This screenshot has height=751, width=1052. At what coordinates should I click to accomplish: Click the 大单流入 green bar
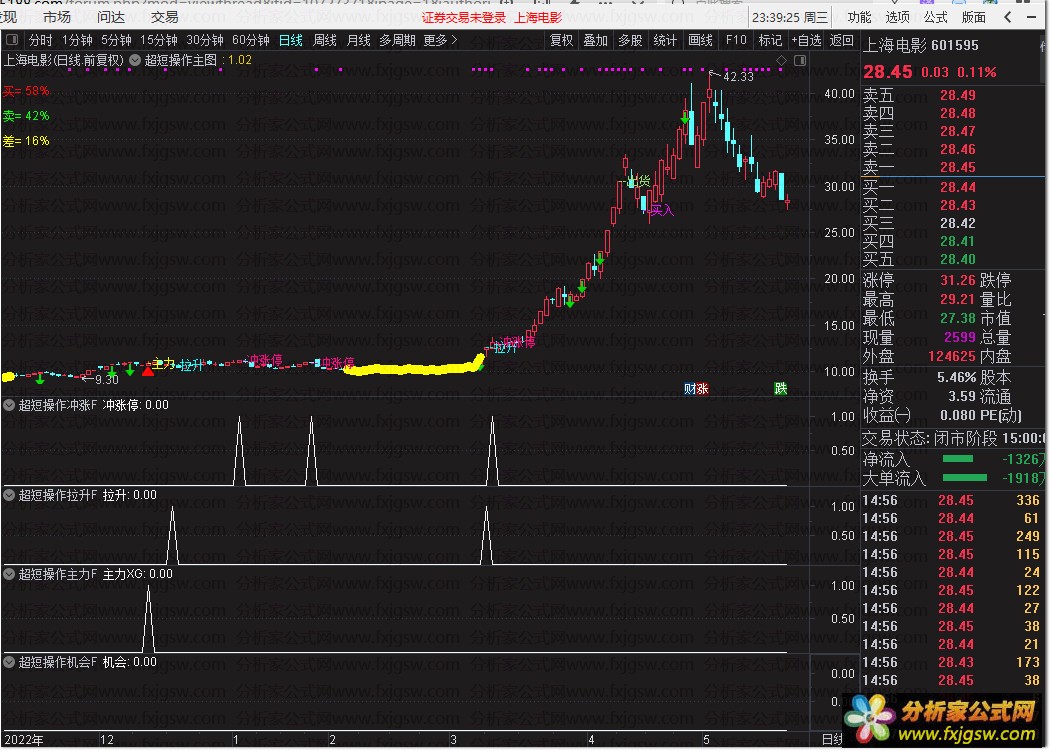965,478
